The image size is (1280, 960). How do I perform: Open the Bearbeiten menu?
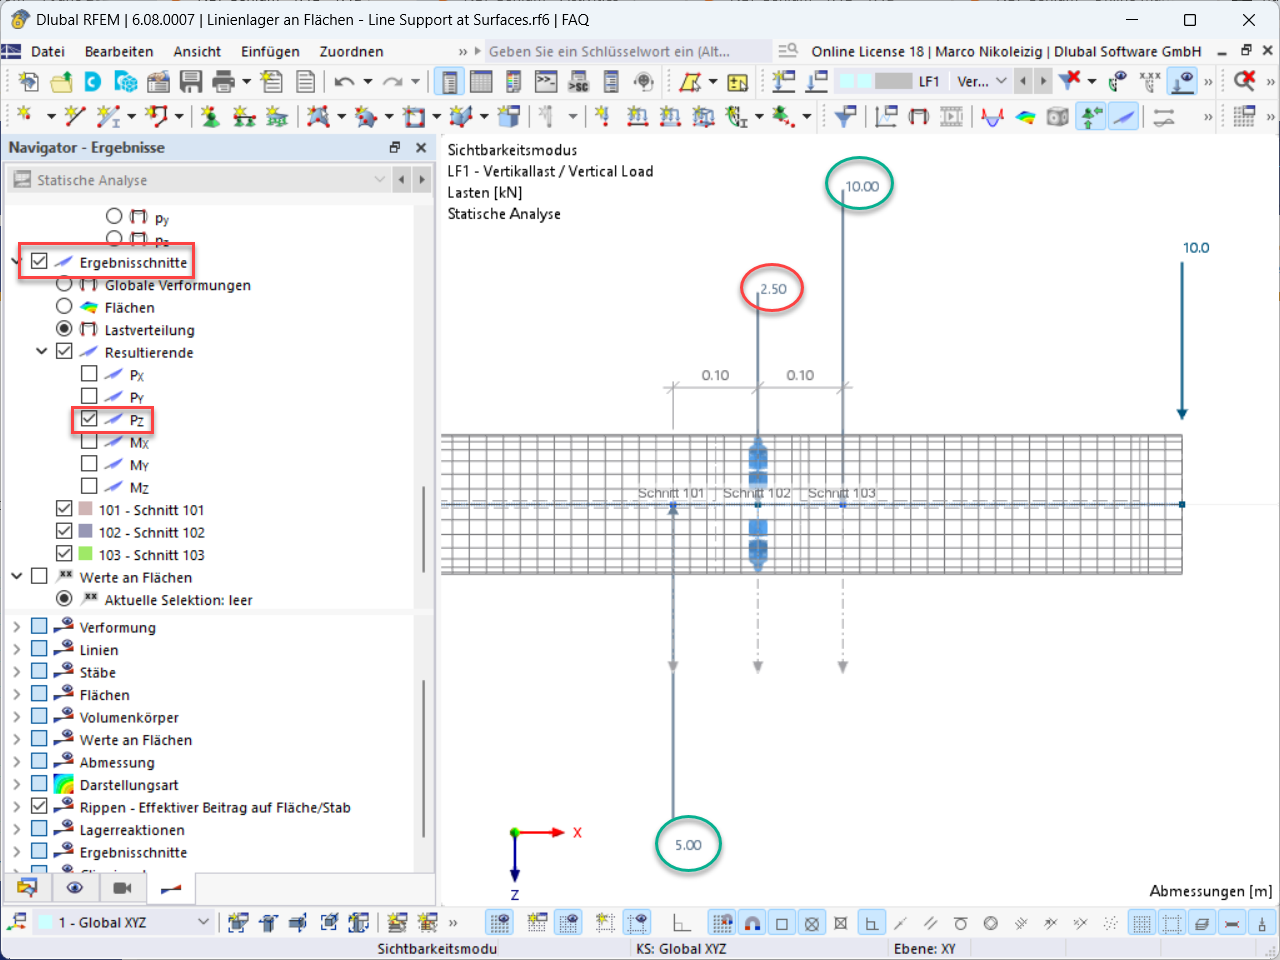[x=119, y=51]
